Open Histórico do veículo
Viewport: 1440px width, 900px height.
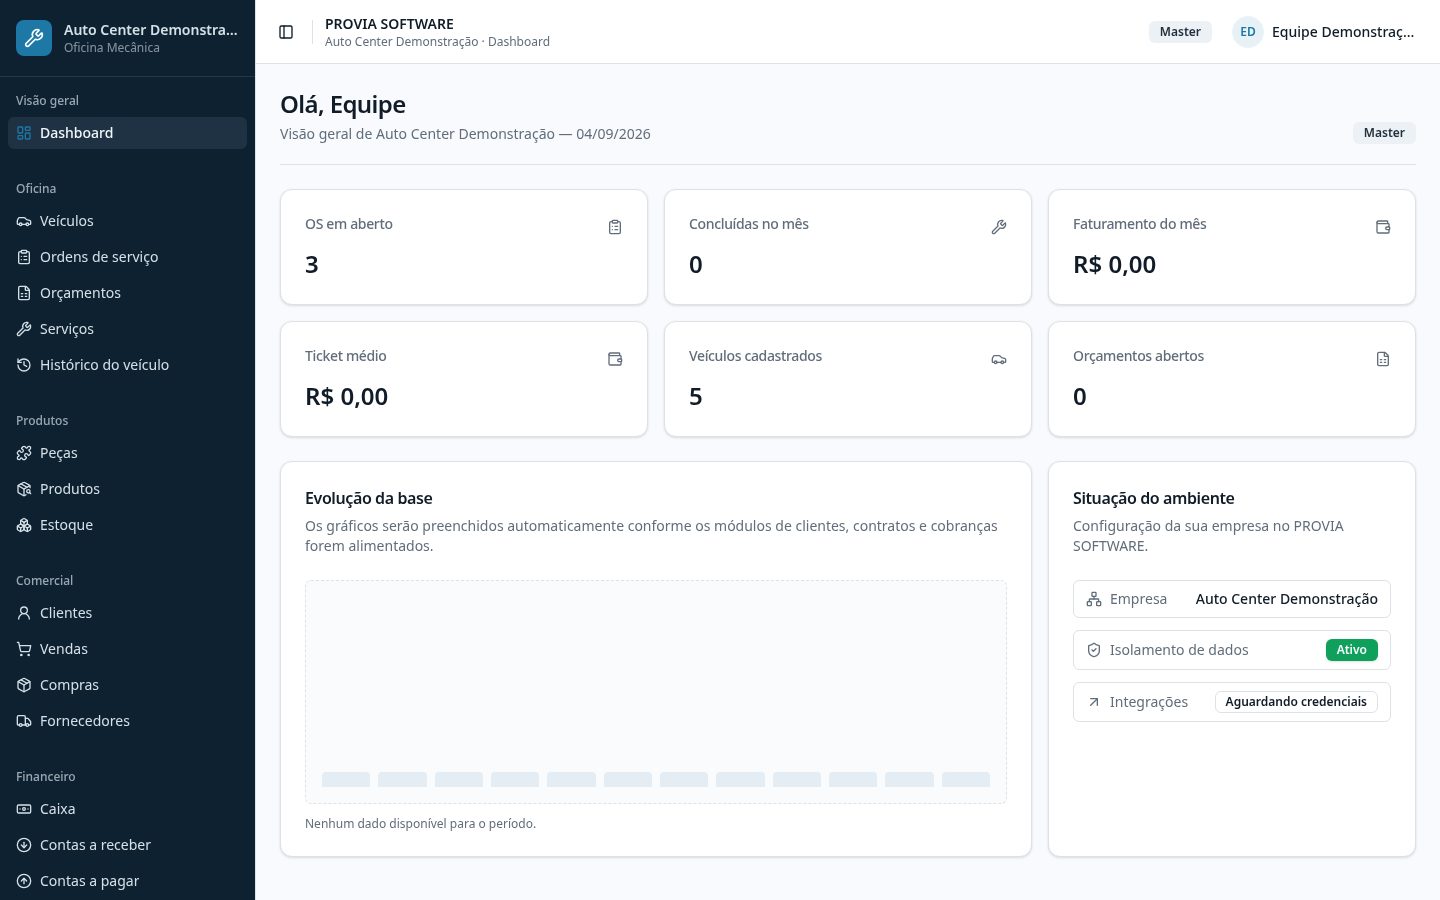[x=127, y=365]
